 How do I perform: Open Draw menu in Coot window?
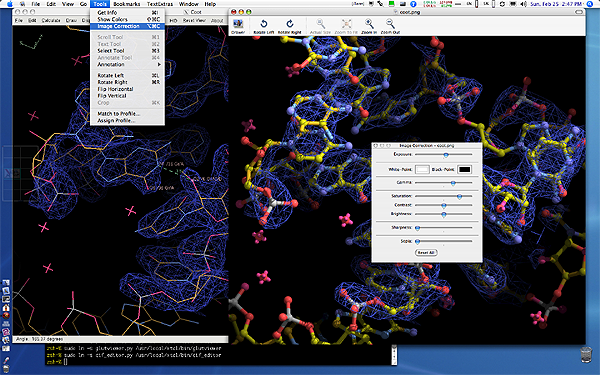(71, 20)
